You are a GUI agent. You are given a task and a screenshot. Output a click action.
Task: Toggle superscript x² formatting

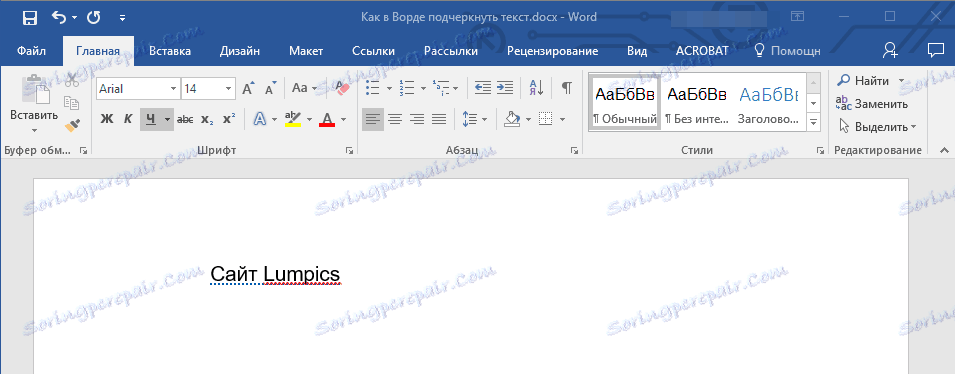(x=229, y=119)
